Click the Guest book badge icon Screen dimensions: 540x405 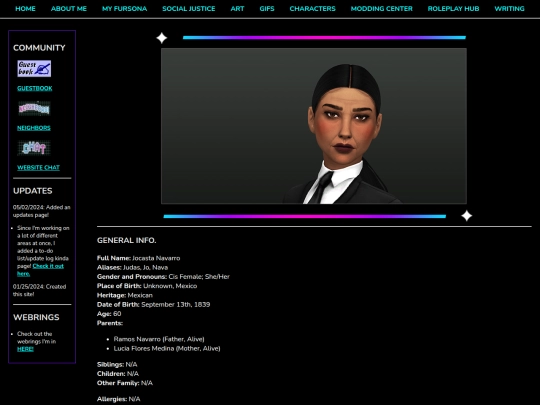pyautogui.click(x=34, y=69)
